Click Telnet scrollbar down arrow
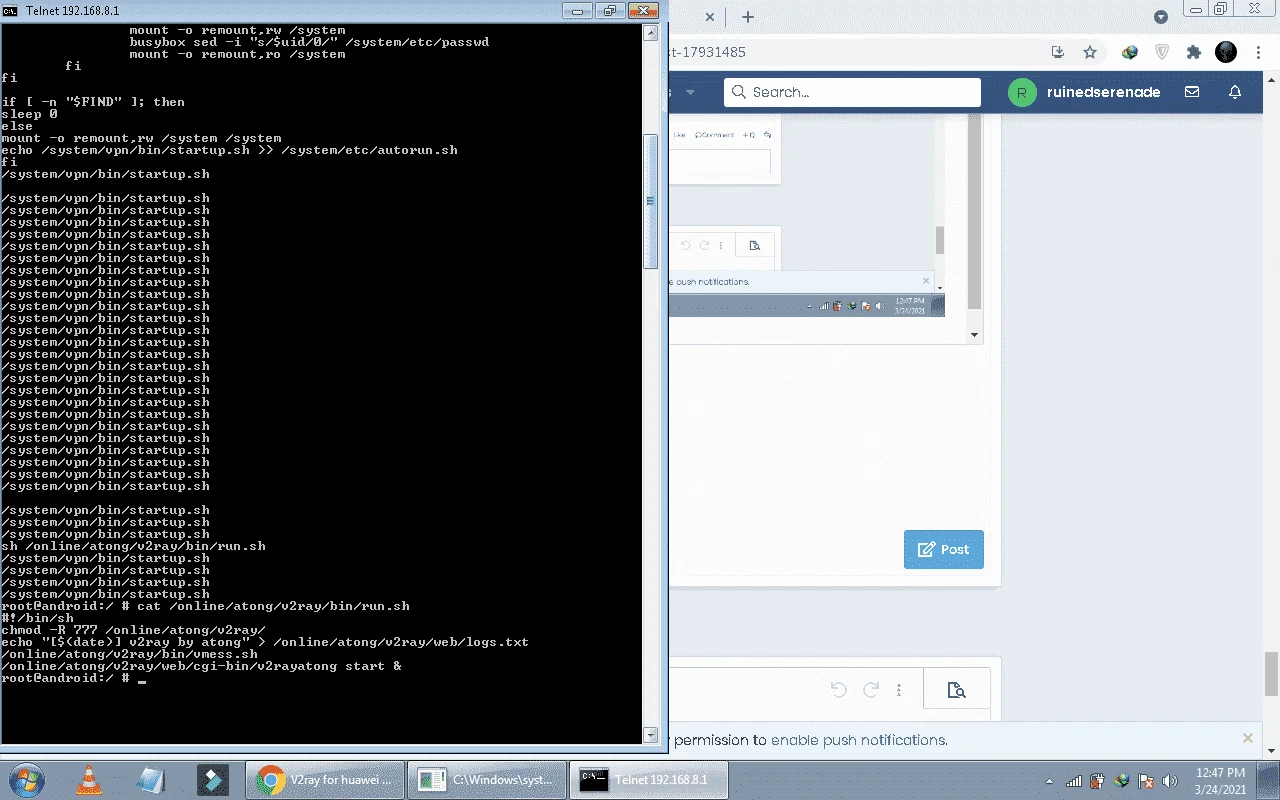The image size is (1280, 800). click(650, 735)
